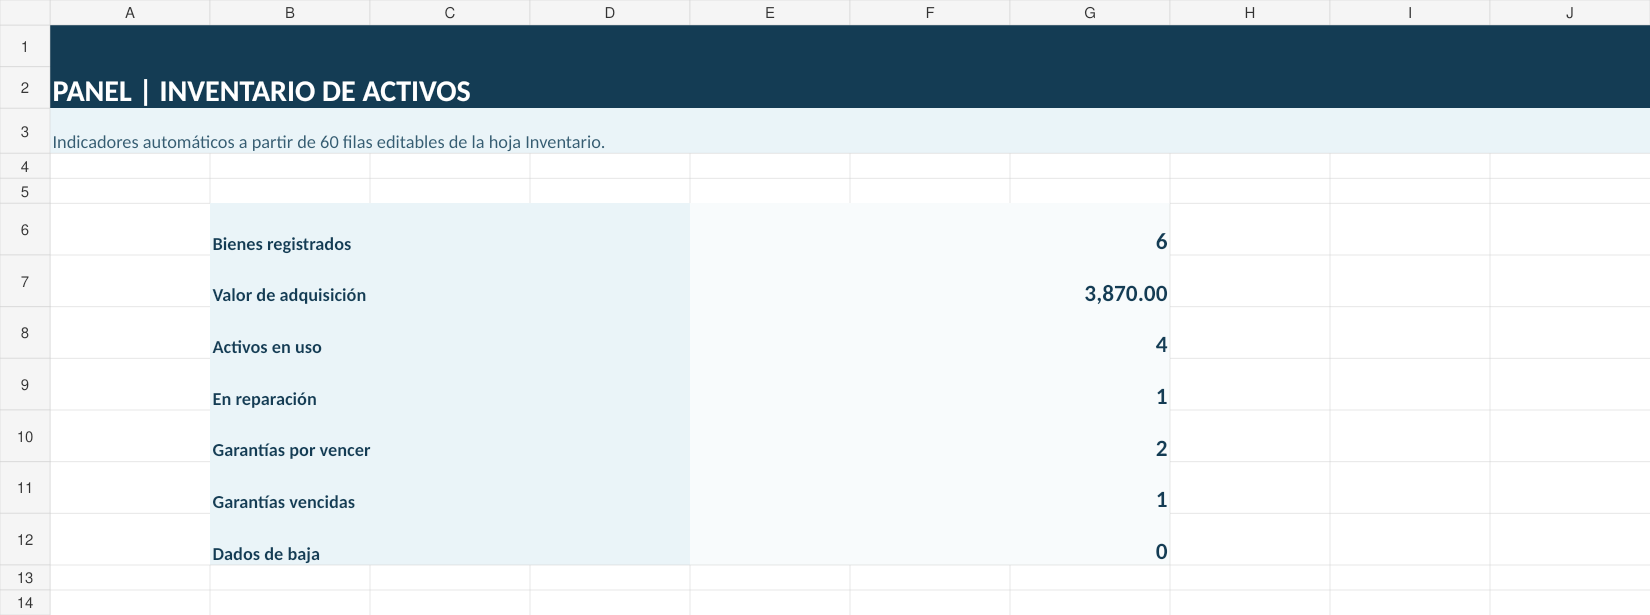Viewport: 1650px width, 615px height.
Task: Select row 11 header
Action: tap(25, 488)
